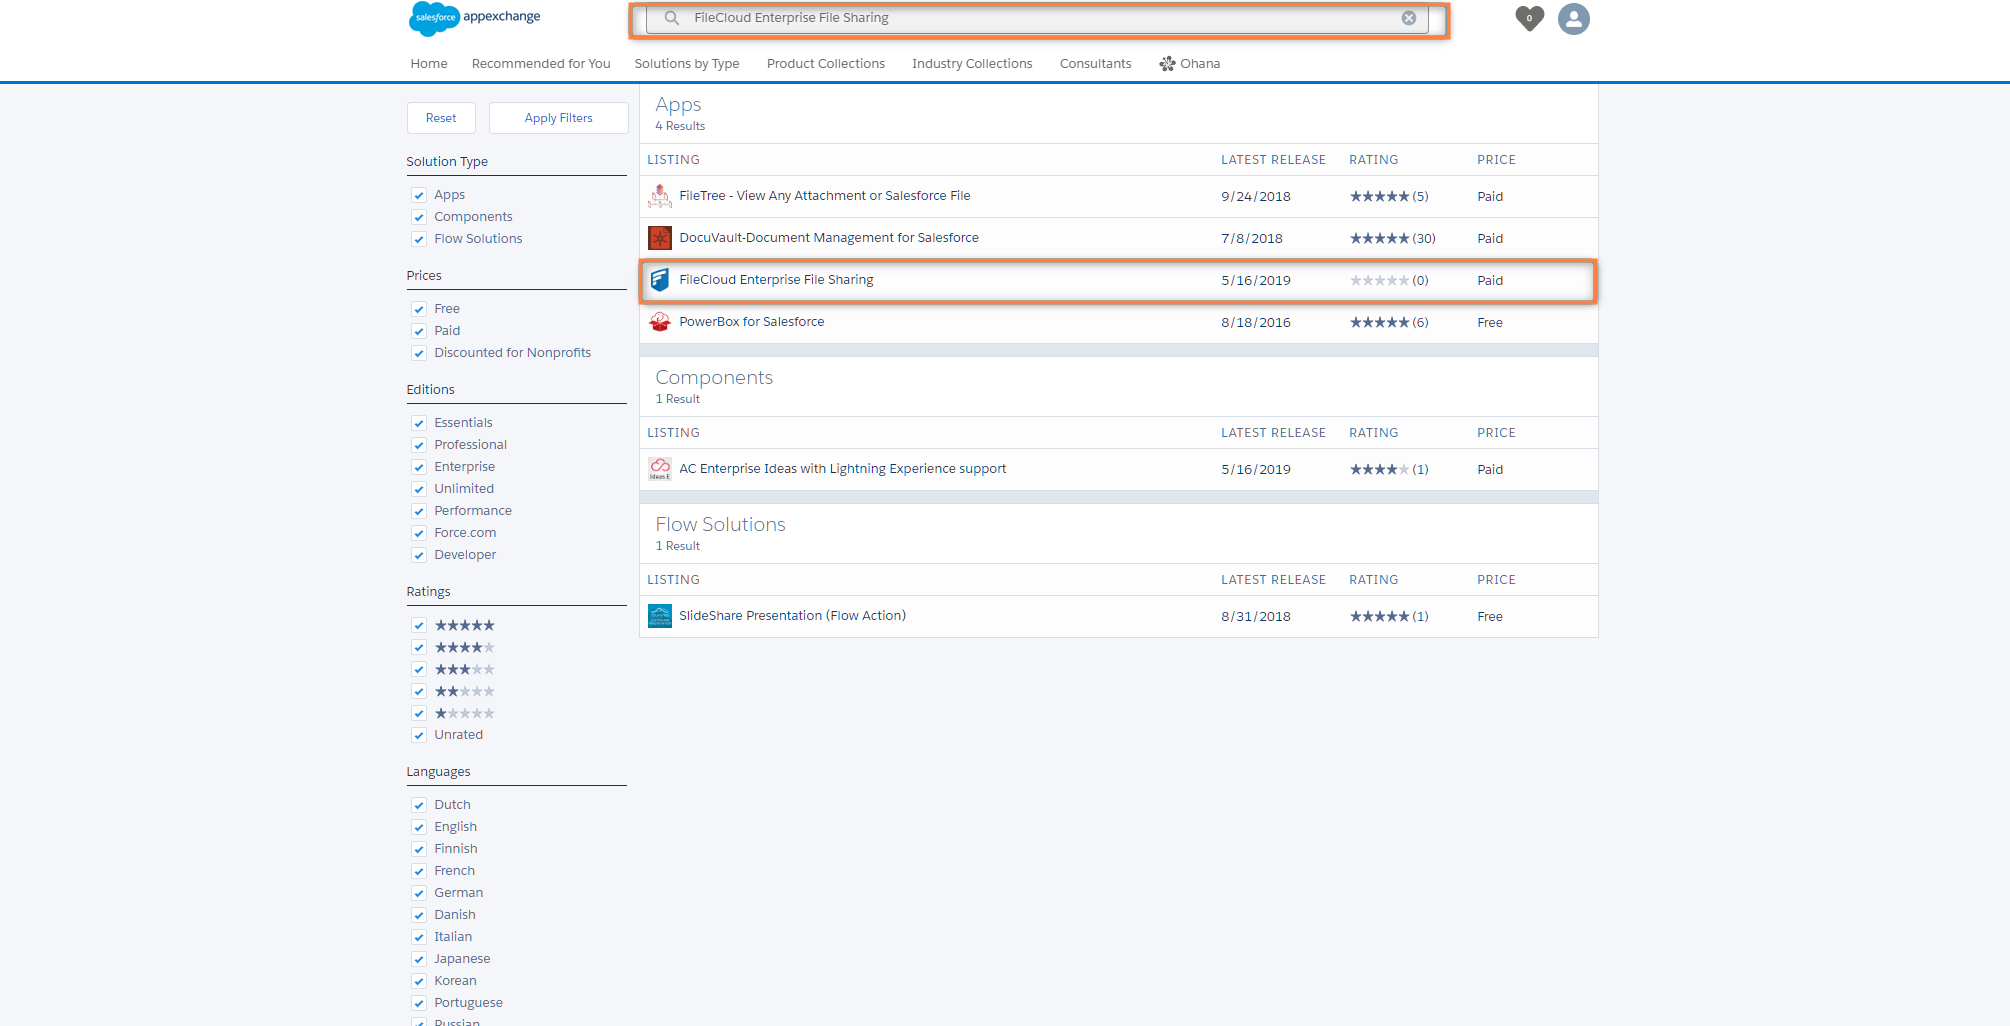Click the SlideShare Presentation icon

click(660, 616)
